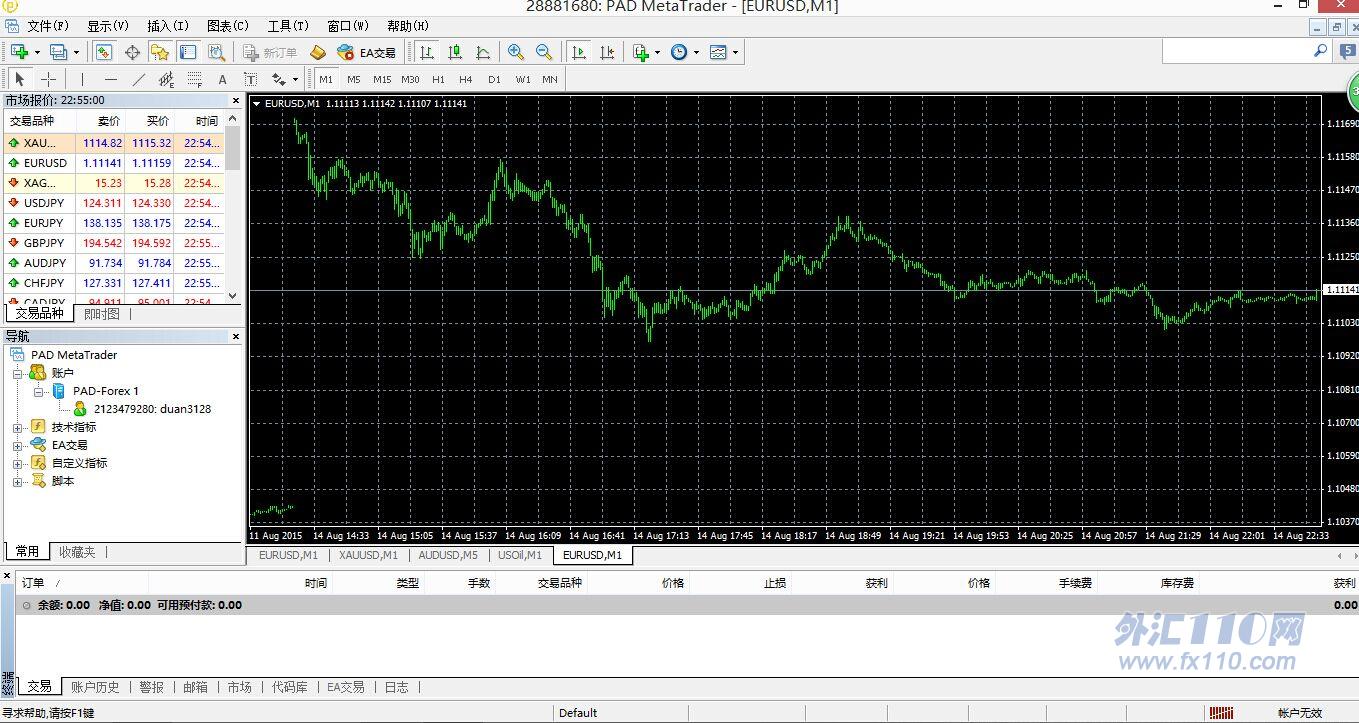Open the Arrows drawing objects icon

pos(279,79)
